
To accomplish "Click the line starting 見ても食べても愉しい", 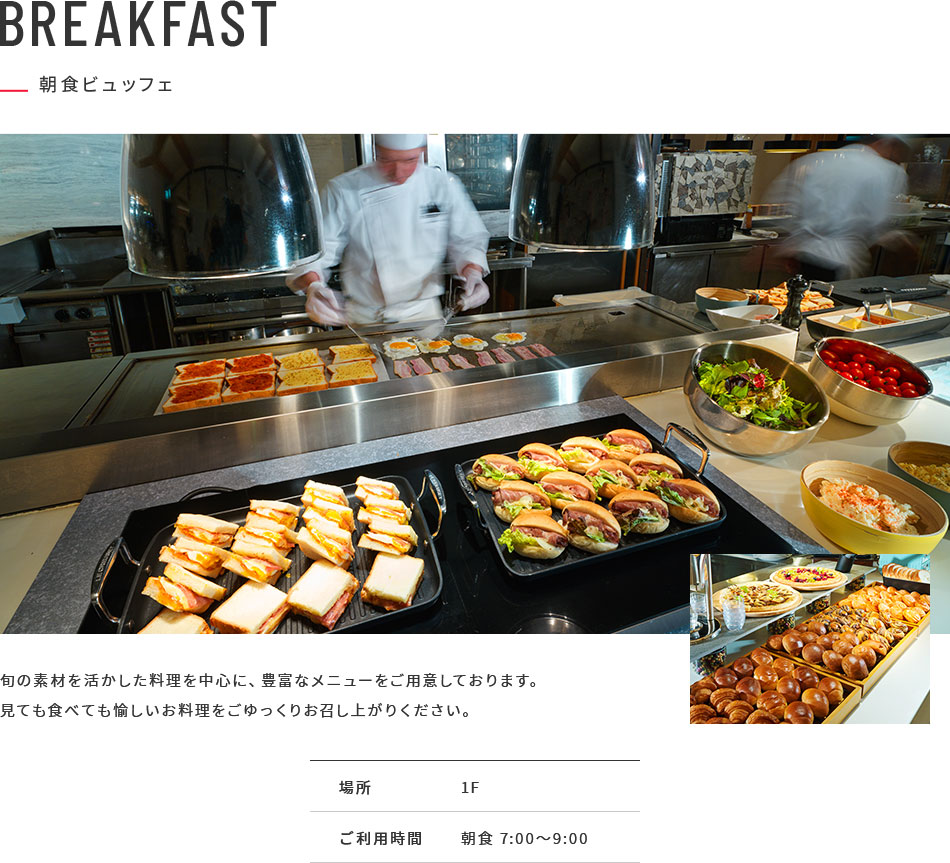I will click(x=235, y=710).
